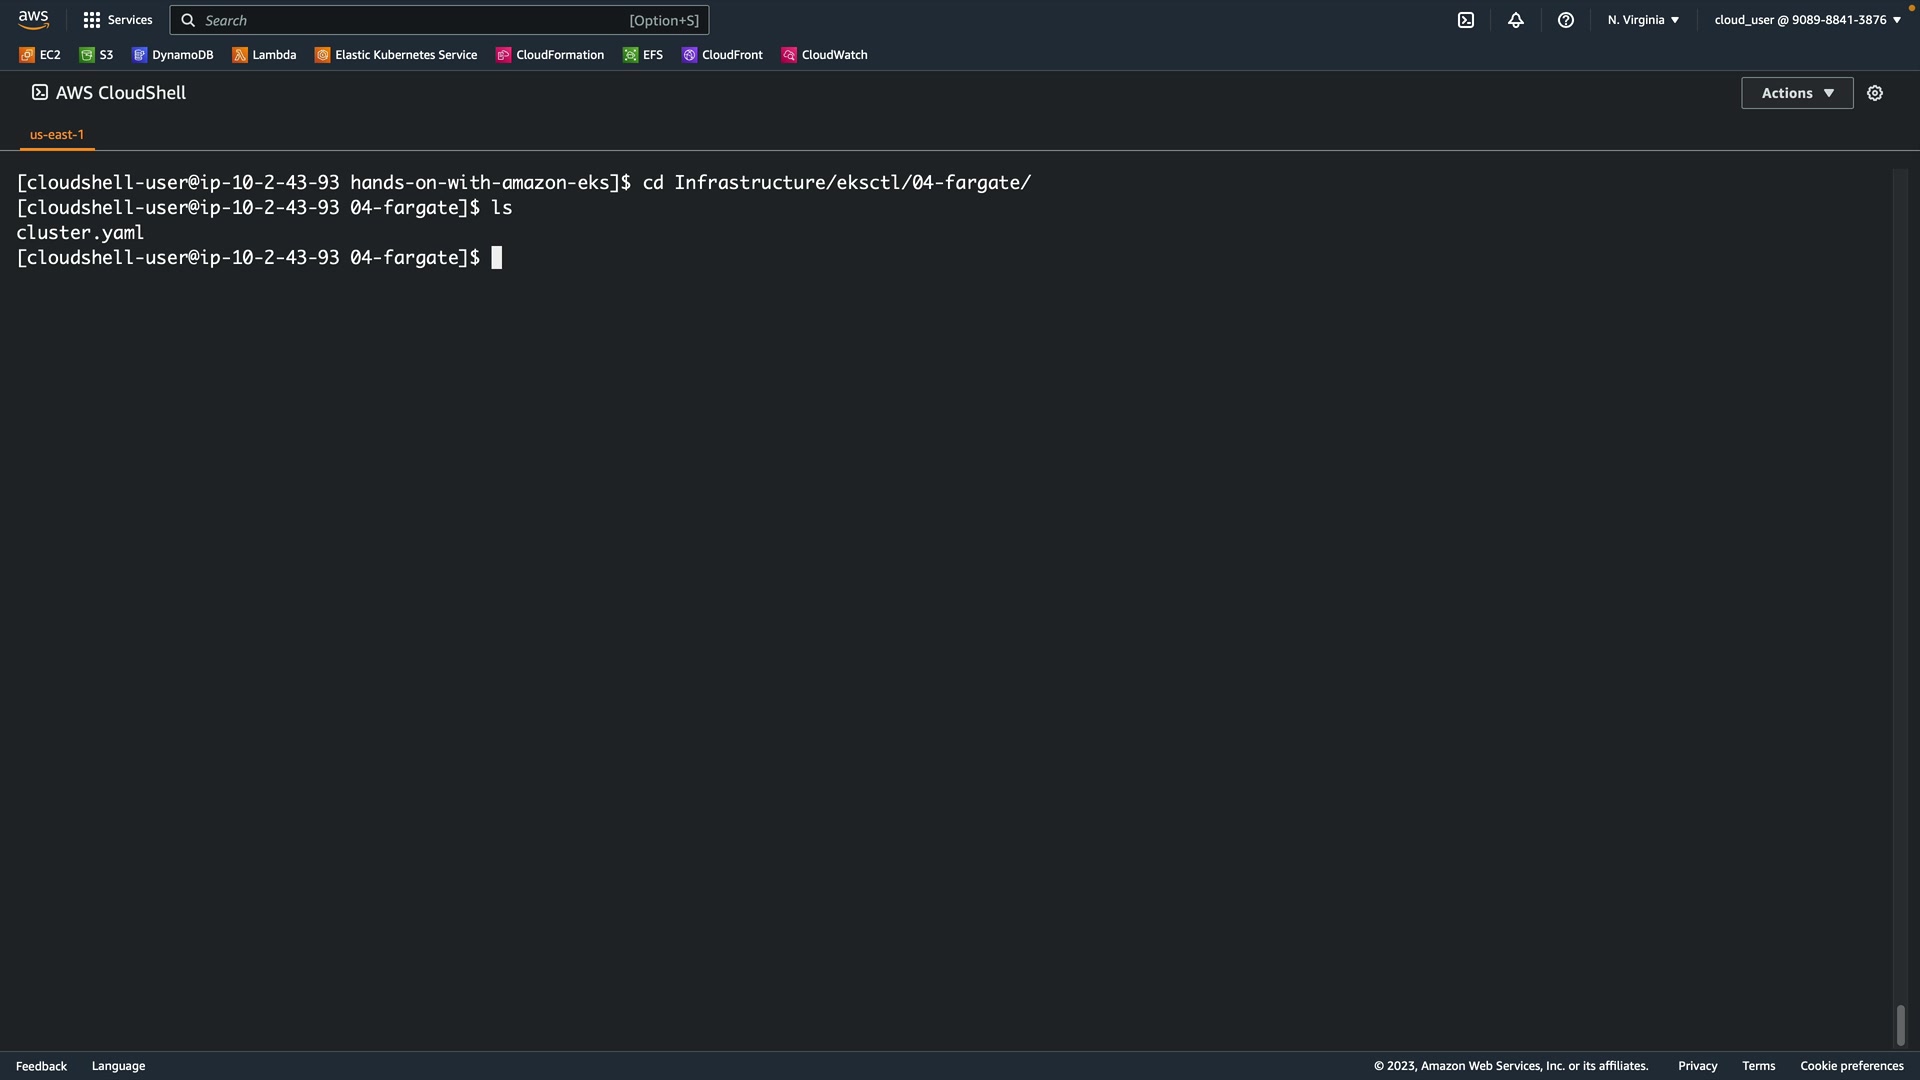
Task: Click the AWS logo home icon
Action: click(33, 19)
